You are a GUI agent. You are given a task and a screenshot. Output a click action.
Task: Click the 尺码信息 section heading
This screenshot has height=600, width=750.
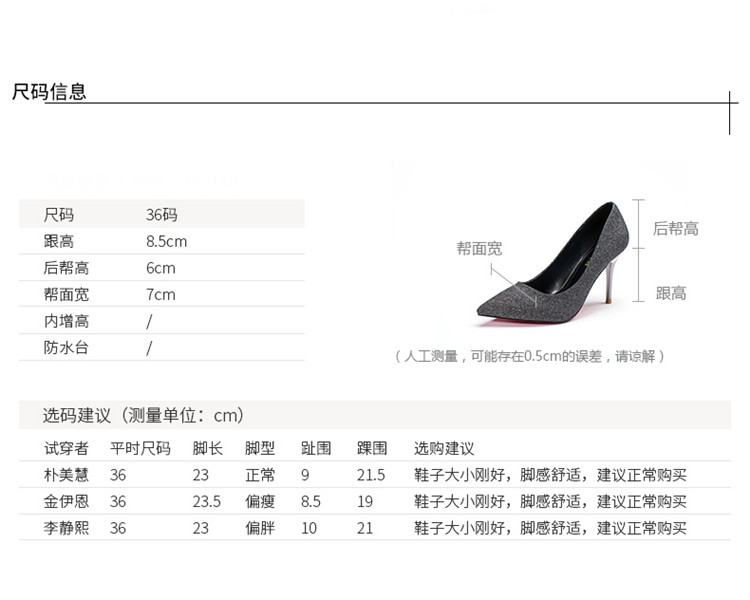[x=49, y=92]
